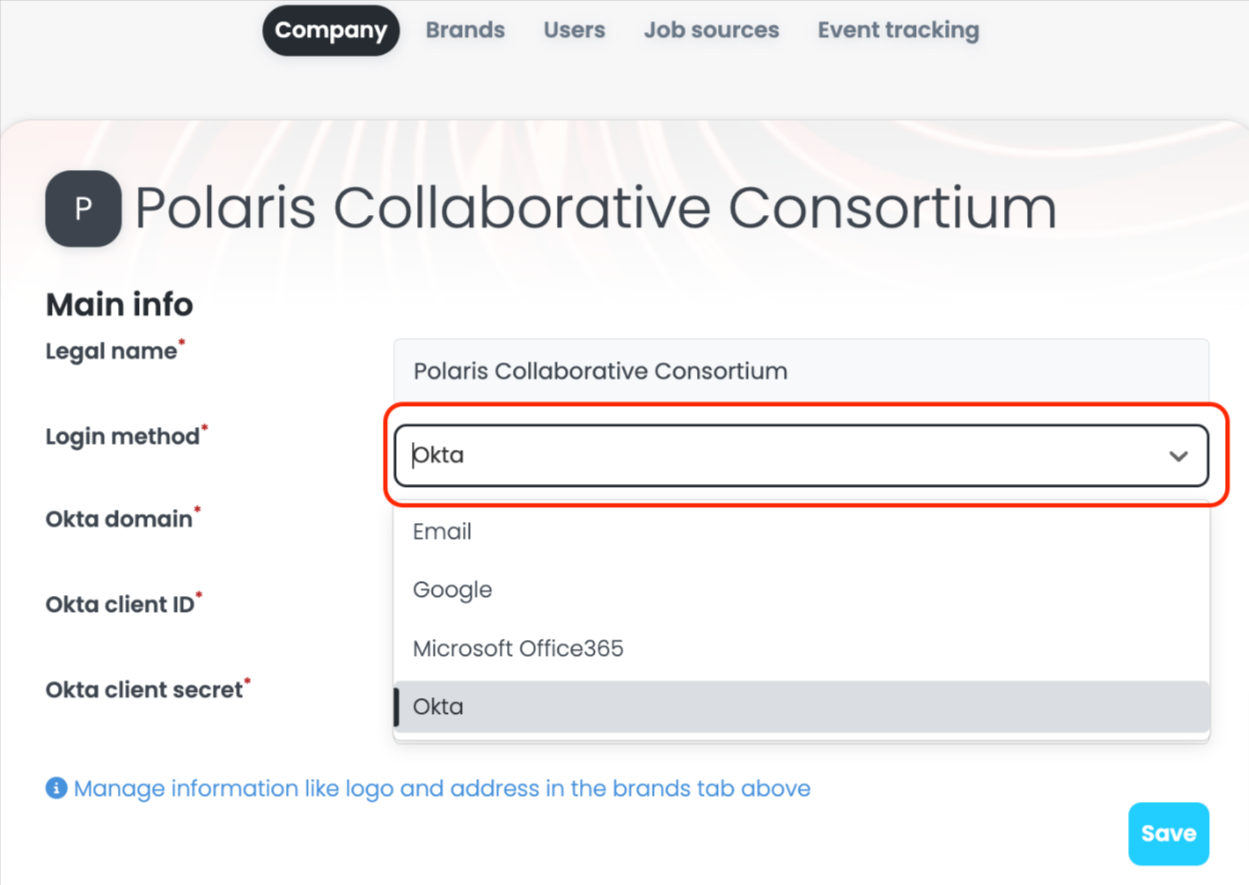Click the Okta client ID label

tap(119, 604)
